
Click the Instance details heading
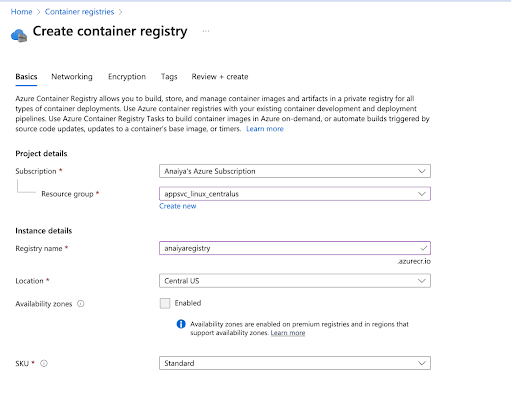[x=44, y=231]
